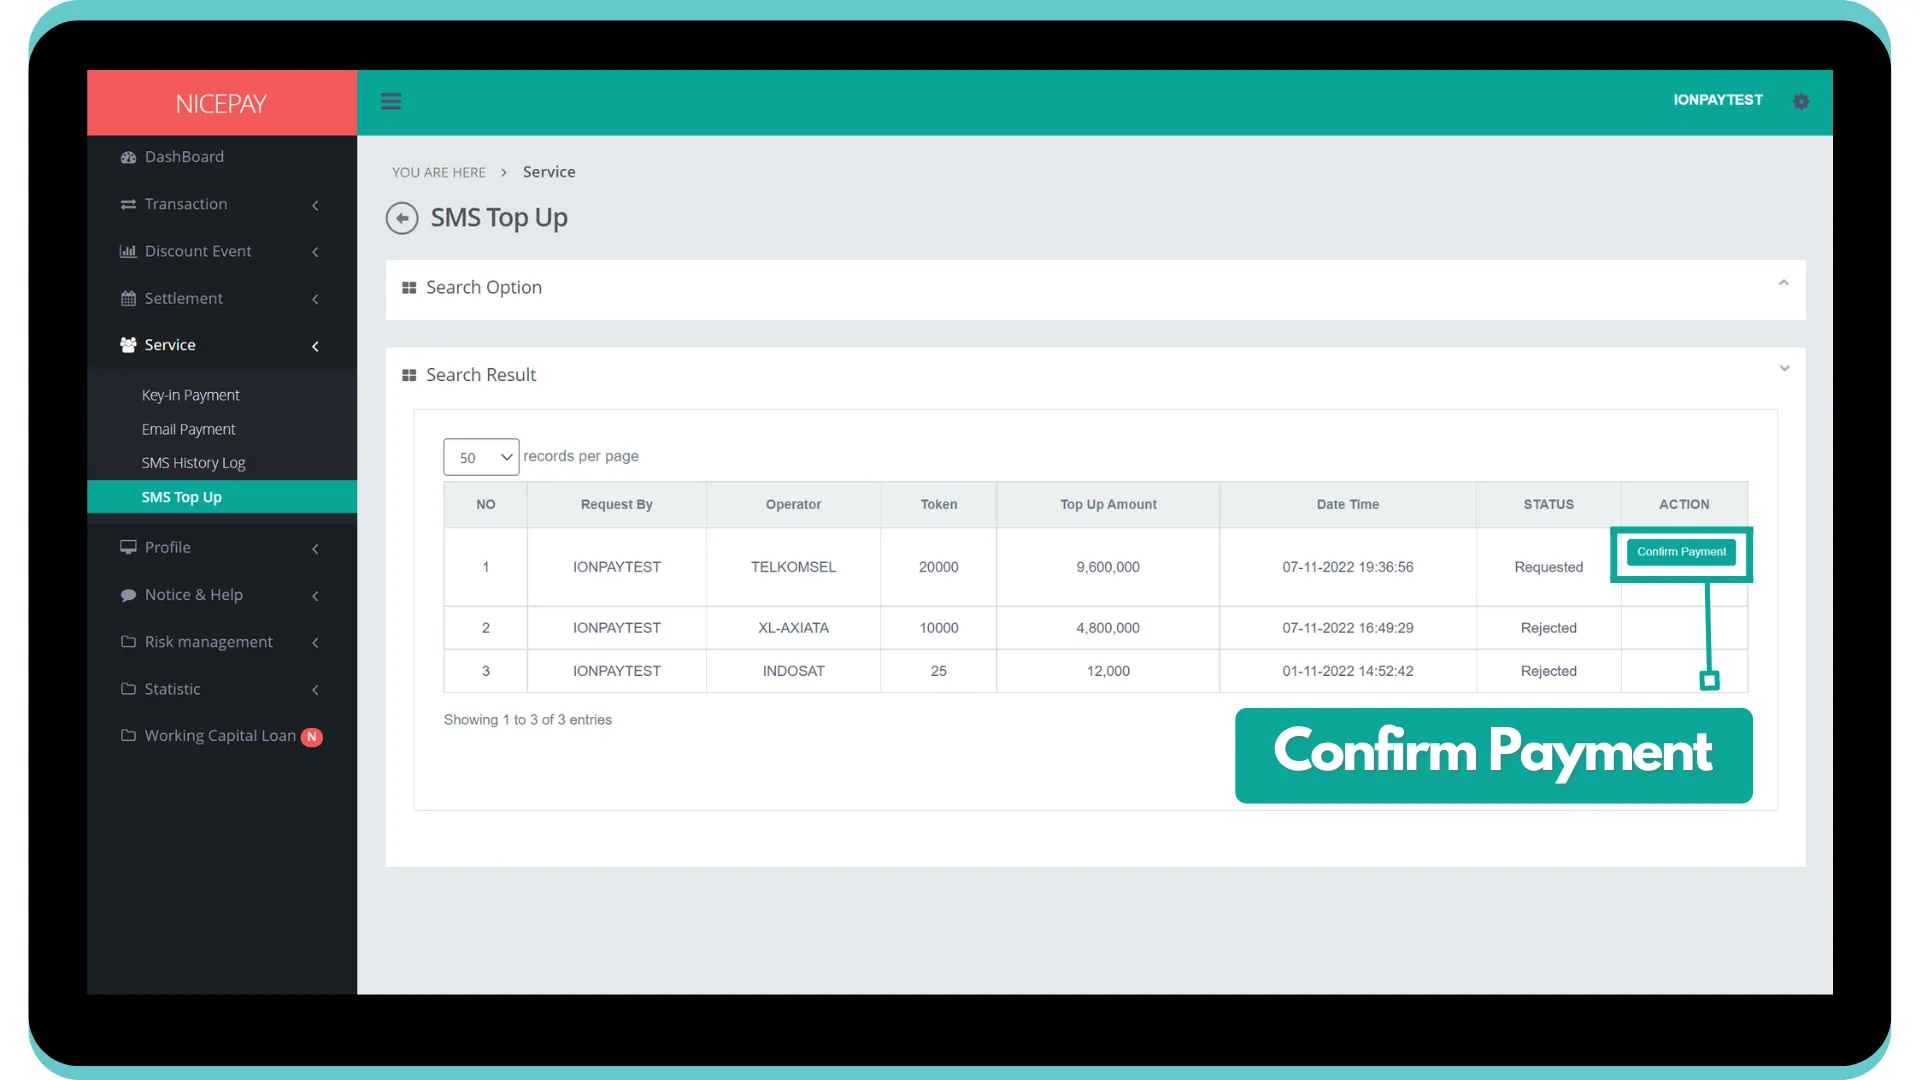Click the Confirm Payment button in row 1
The image size is (1920, 1080).
pos(1681,552)
